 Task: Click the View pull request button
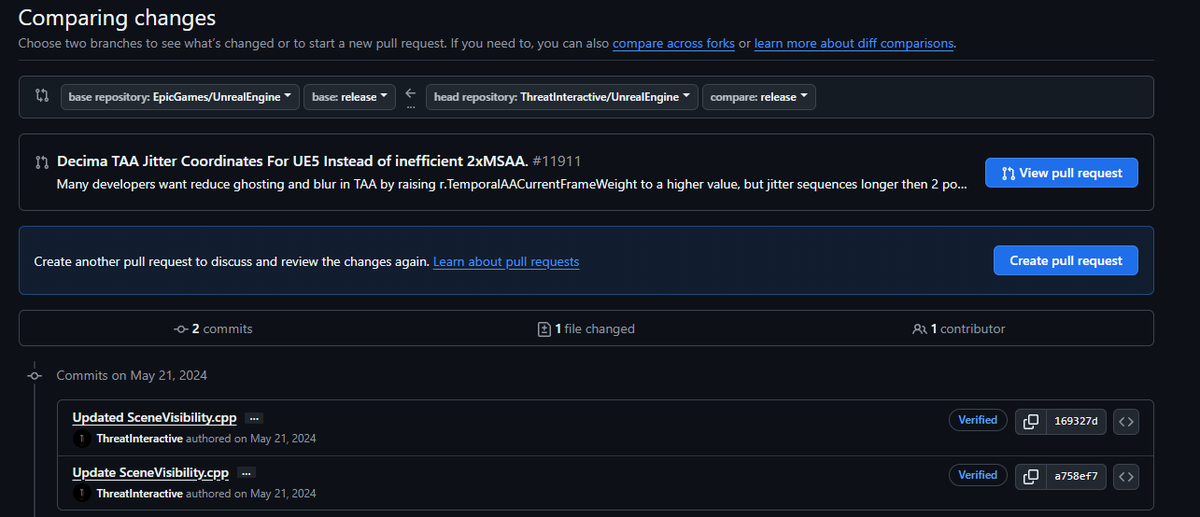coord(1061,173)
